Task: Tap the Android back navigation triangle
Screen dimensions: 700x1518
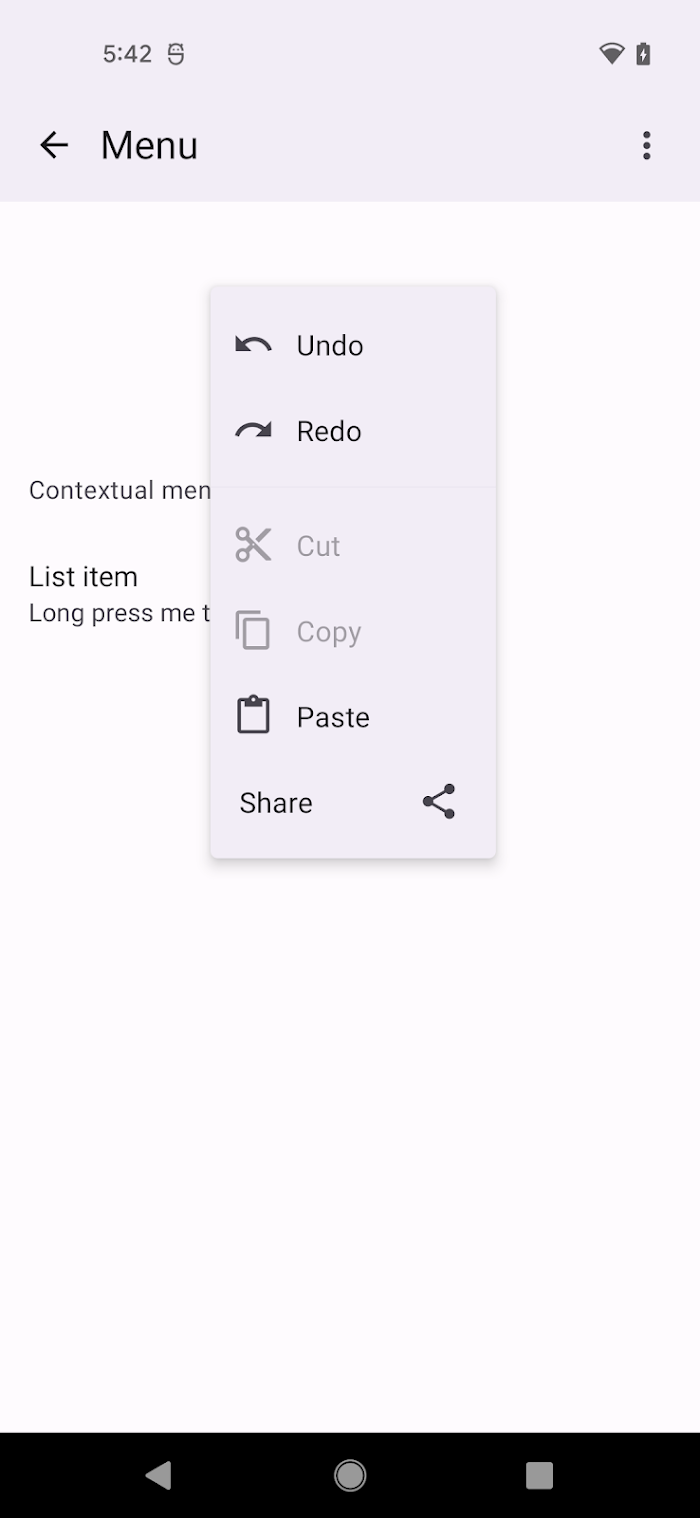Action: click(x=159, y=1475)
